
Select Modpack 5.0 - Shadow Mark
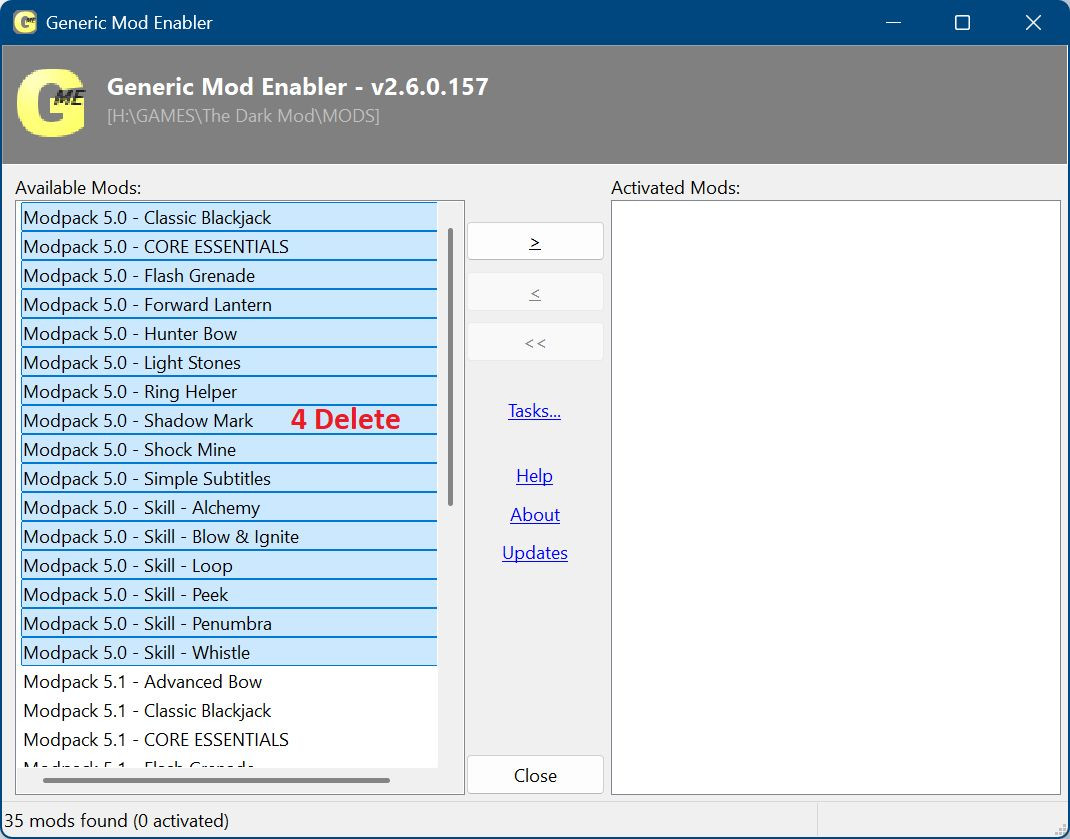[229, 421]
